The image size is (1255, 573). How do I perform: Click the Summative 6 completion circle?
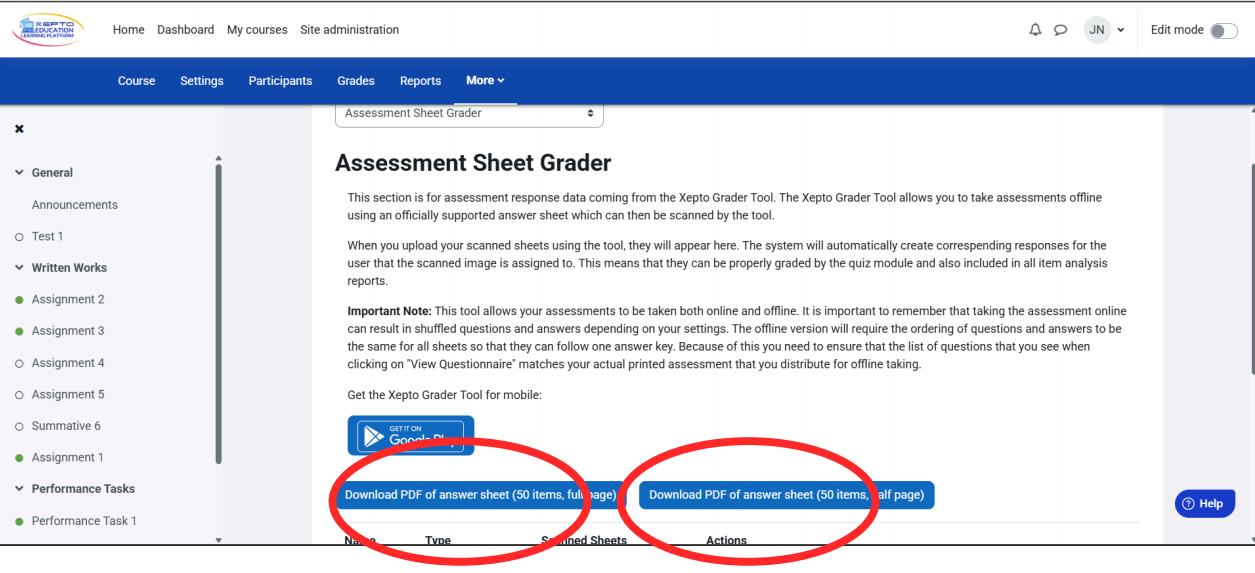tap(19, 426)
